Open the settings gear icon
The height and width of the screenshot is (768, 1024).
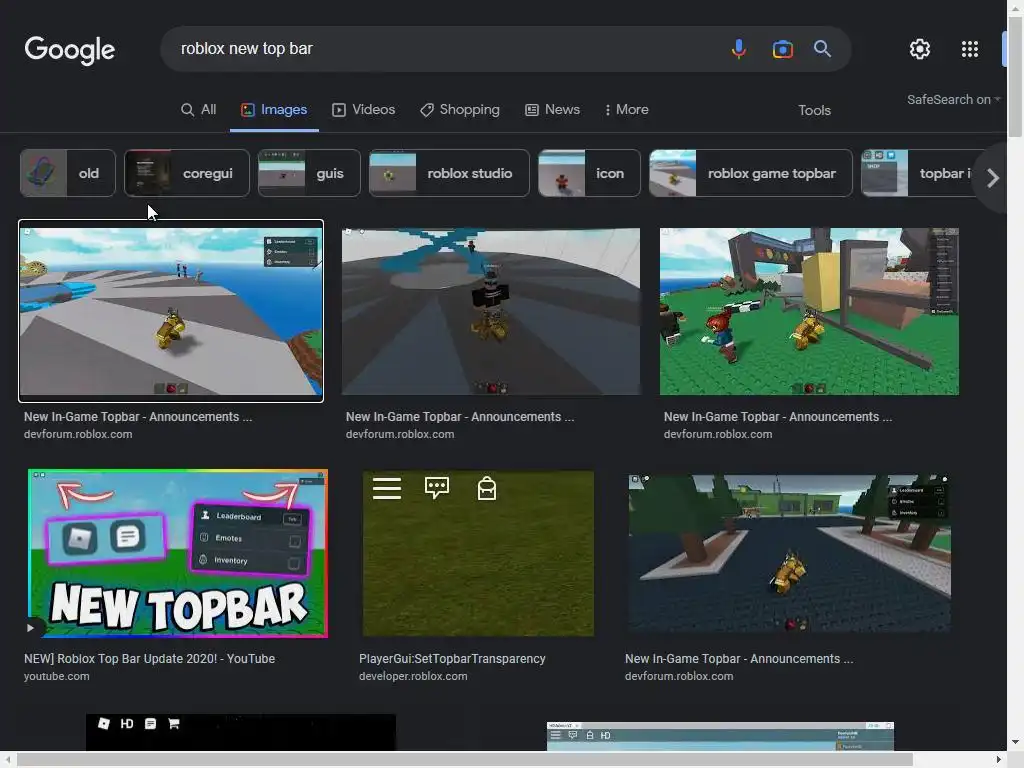pyautogui.click(x=920, y=49)
